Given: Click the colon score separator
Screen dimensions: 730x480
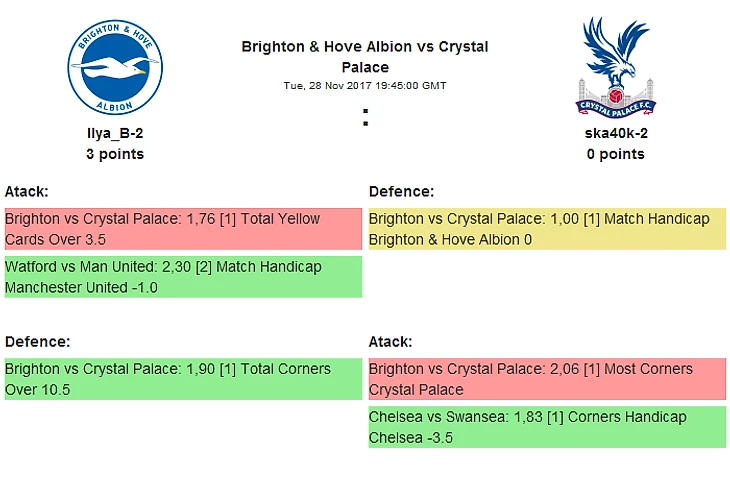Looking at the screenshot, I should coord(365,118).
